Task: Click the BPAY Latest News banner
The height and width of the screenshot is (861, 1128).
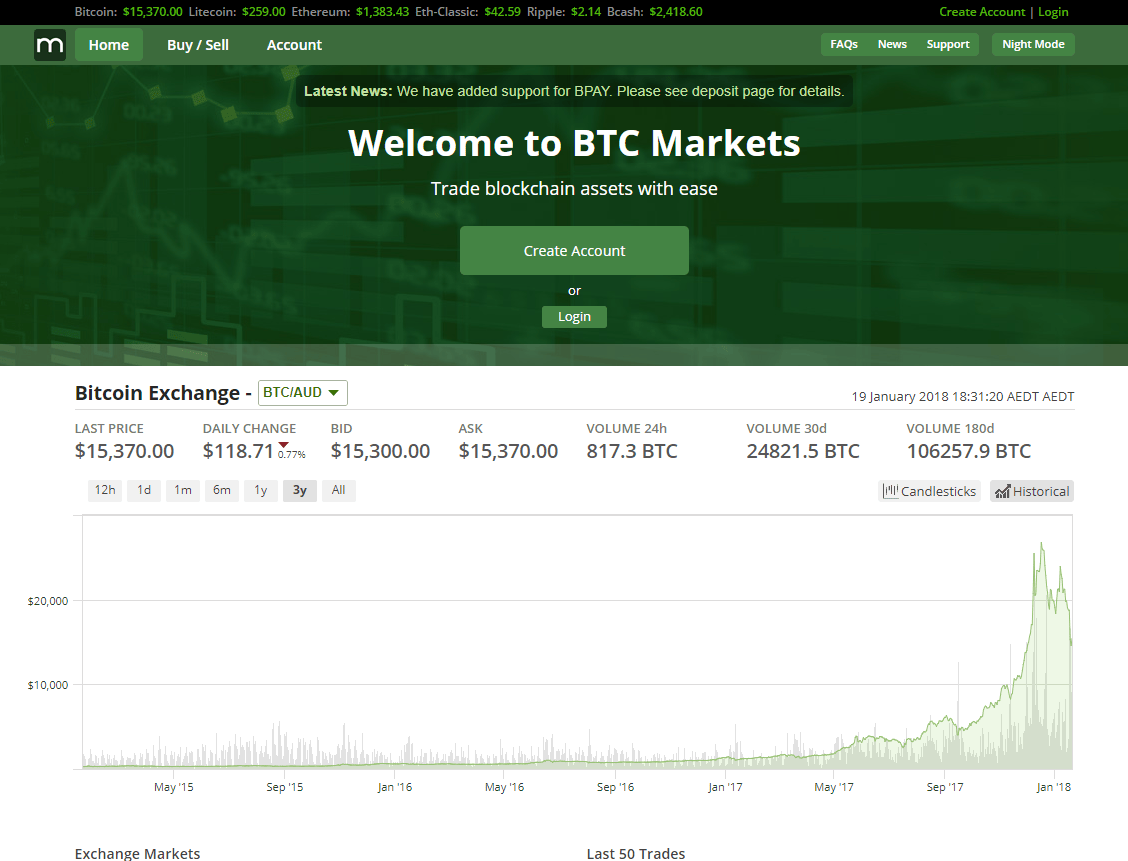Action: (x=574, y=91)
